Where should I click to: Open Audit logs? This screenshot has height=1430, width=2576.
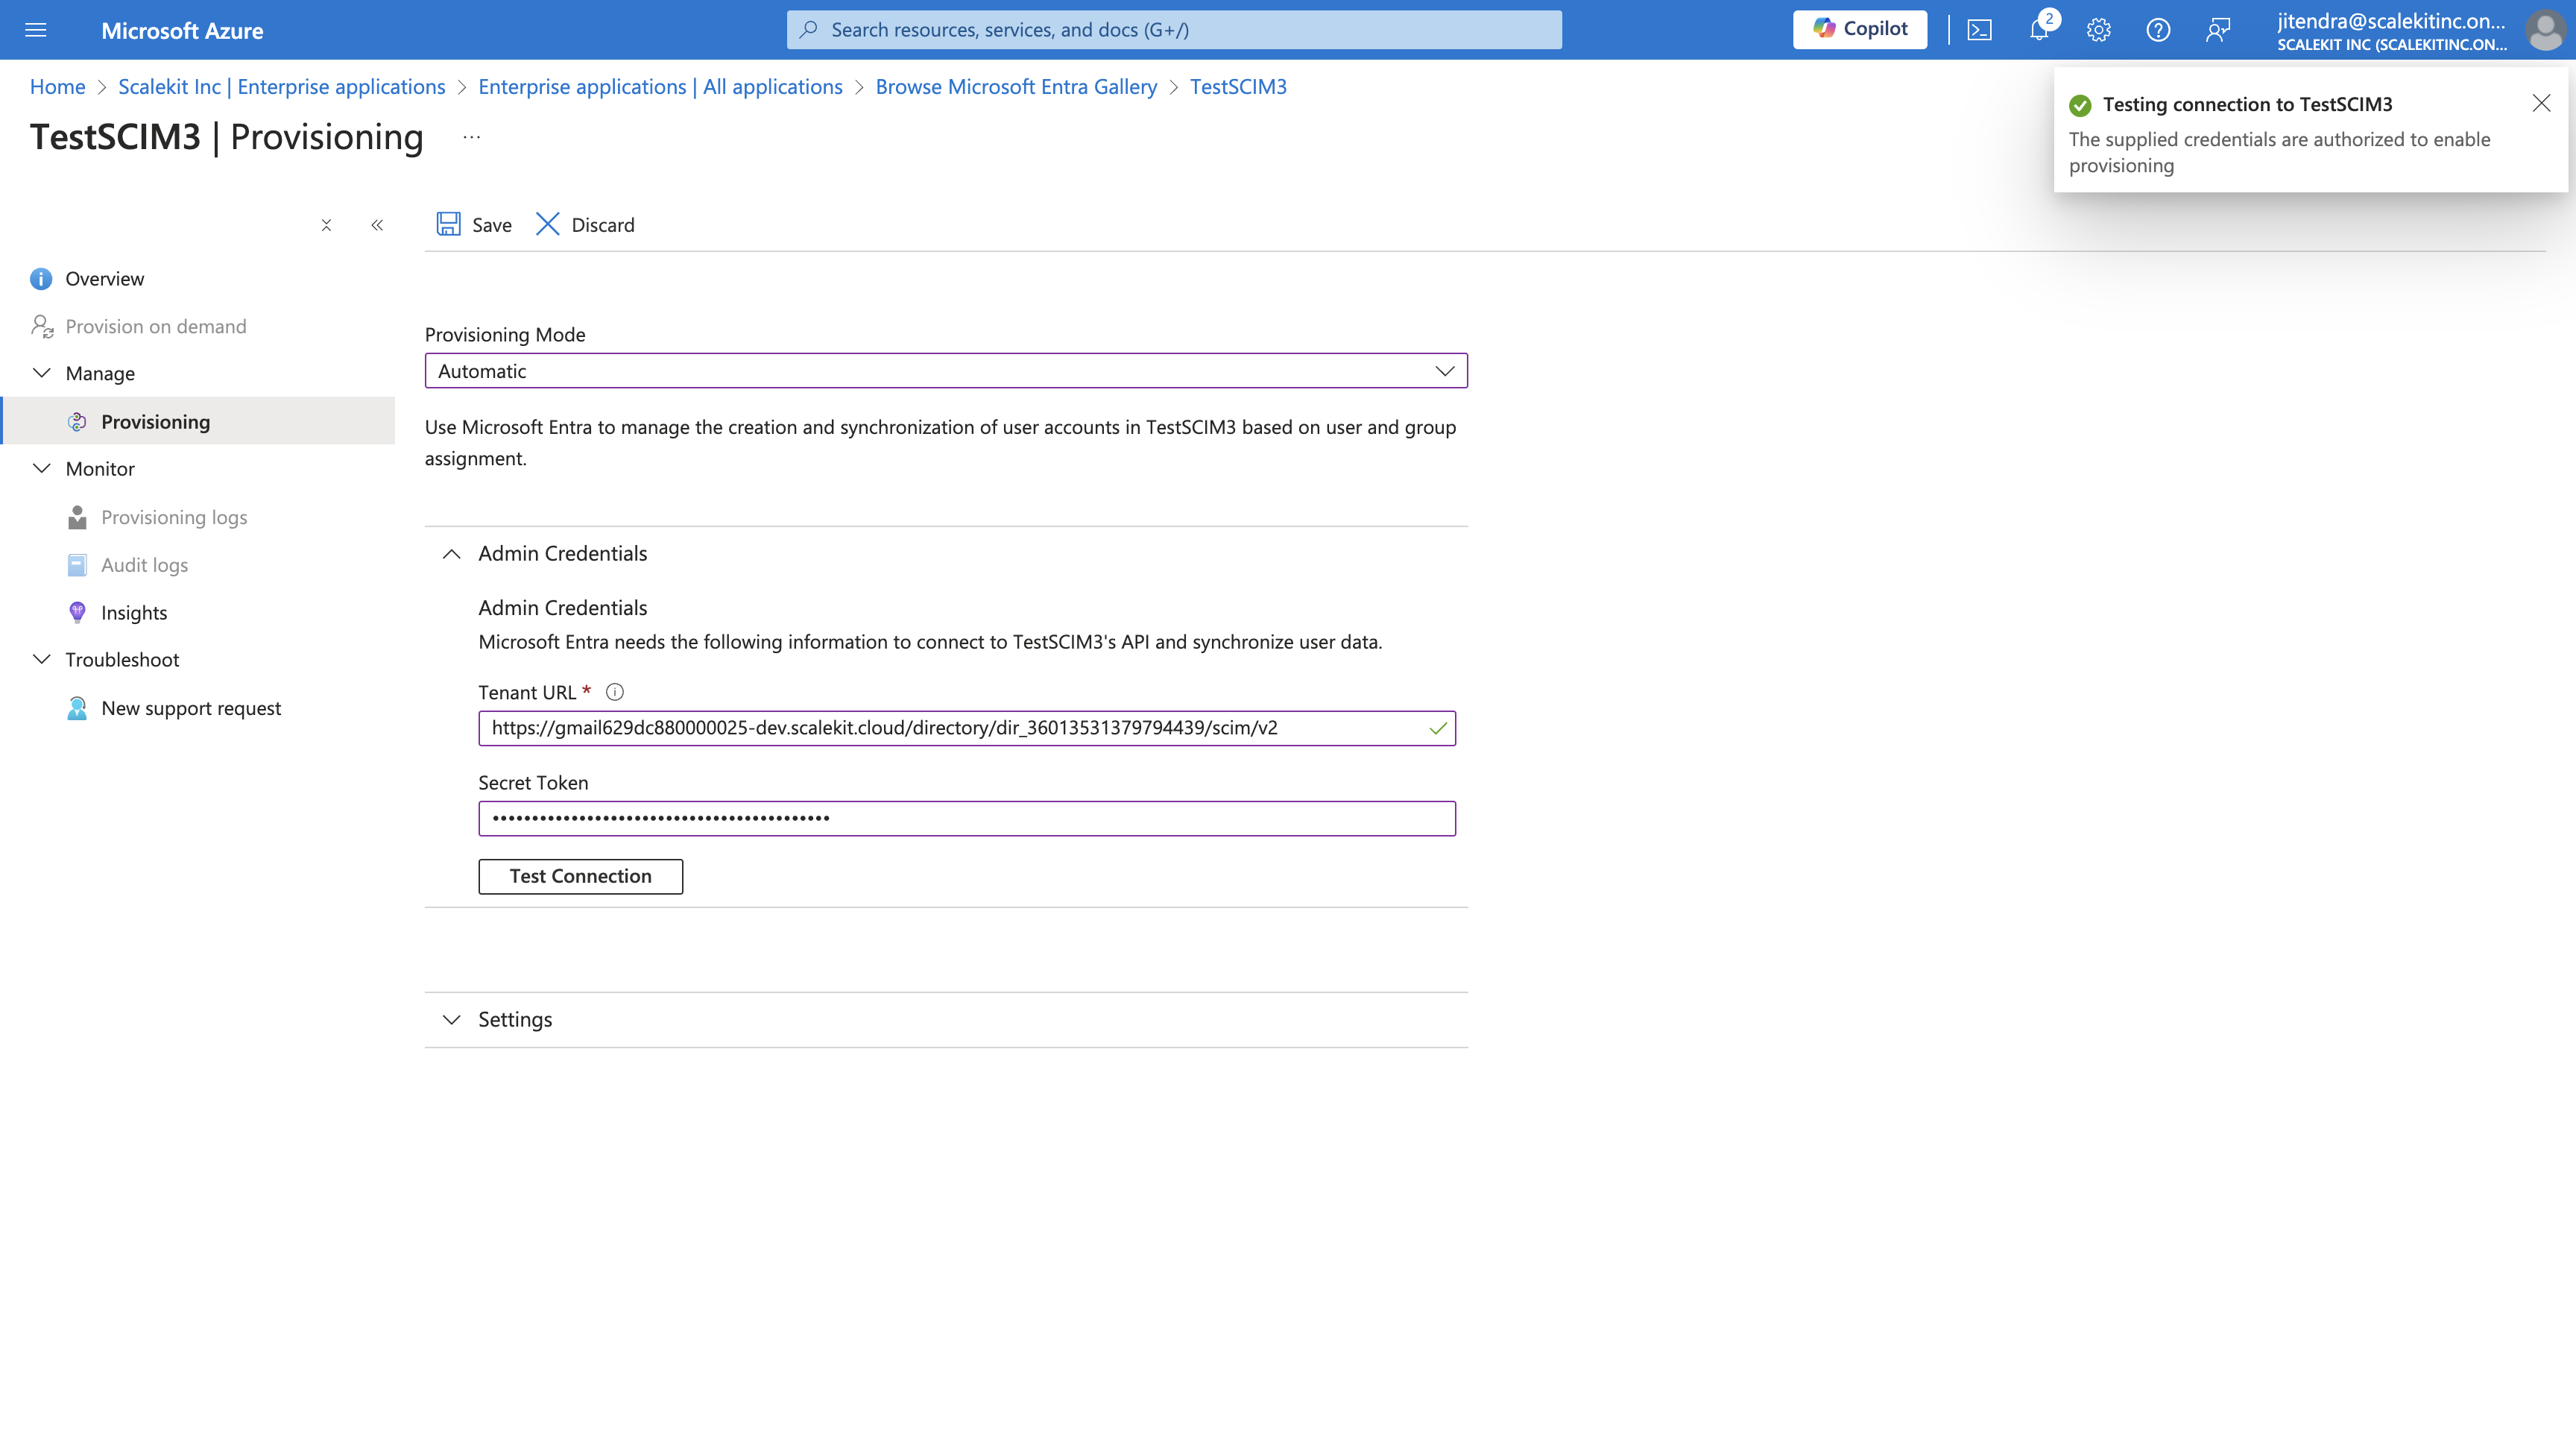click(x=144, y=565)
